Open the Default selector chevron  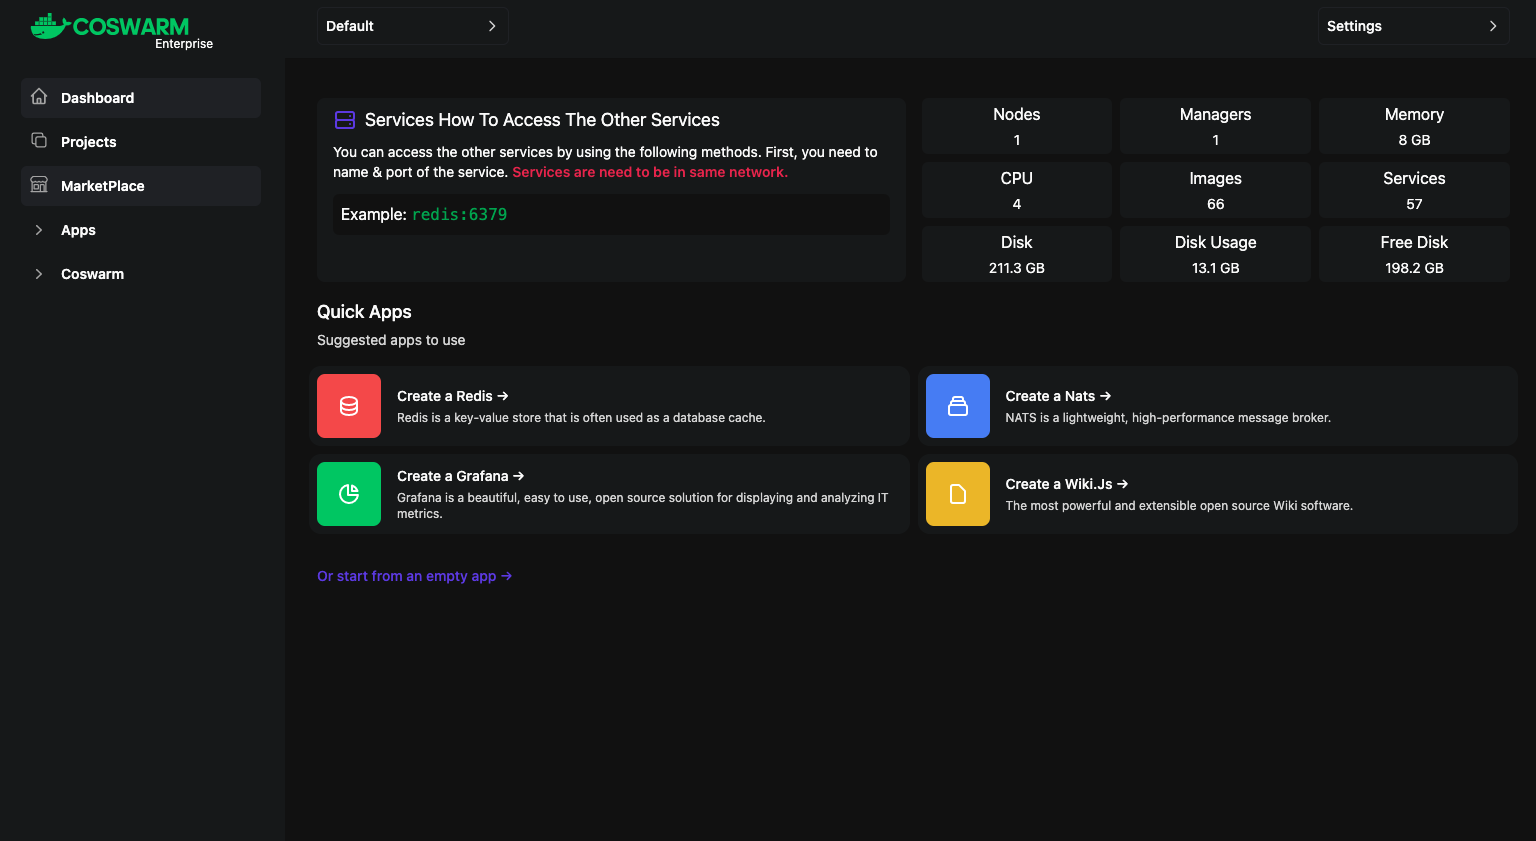(492, 26)
